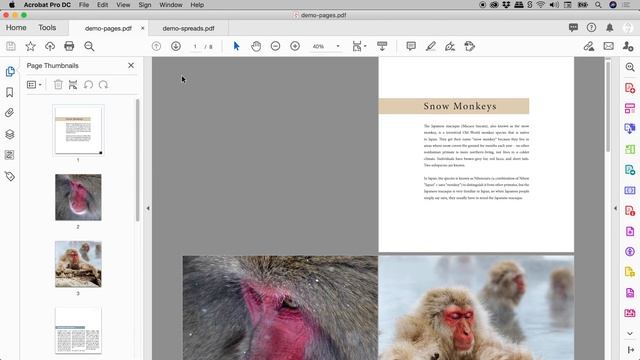The image size is (640, 360).
Task: Show more tools chevron in right rail
Action: (630, 333)
